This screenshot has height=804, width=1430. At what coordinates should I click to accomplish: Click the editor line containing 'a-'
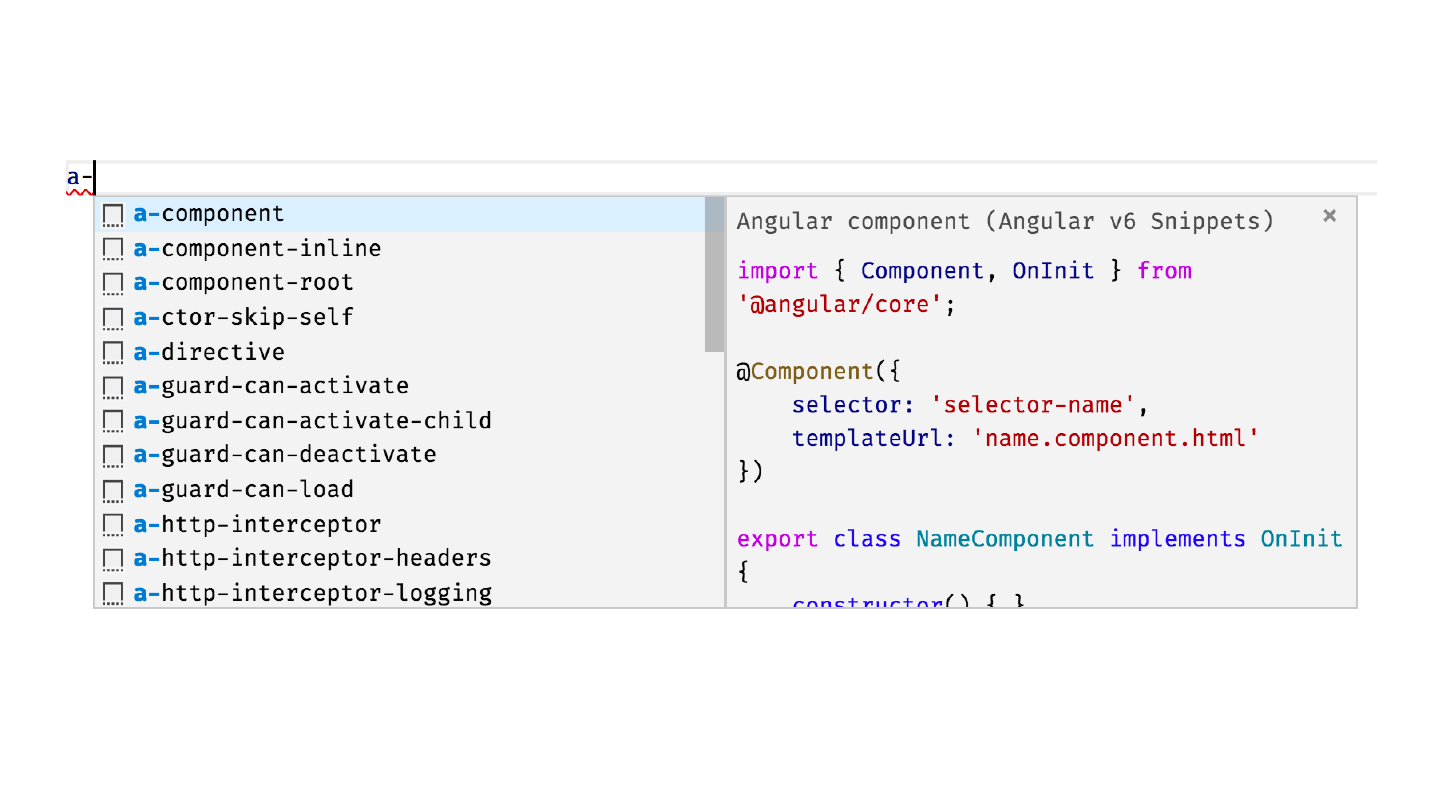click(721, 178)
